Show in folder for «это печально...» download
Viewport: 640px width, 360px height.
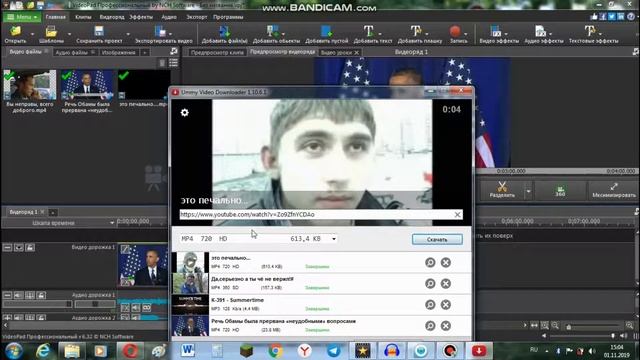(x=430, y=262)
